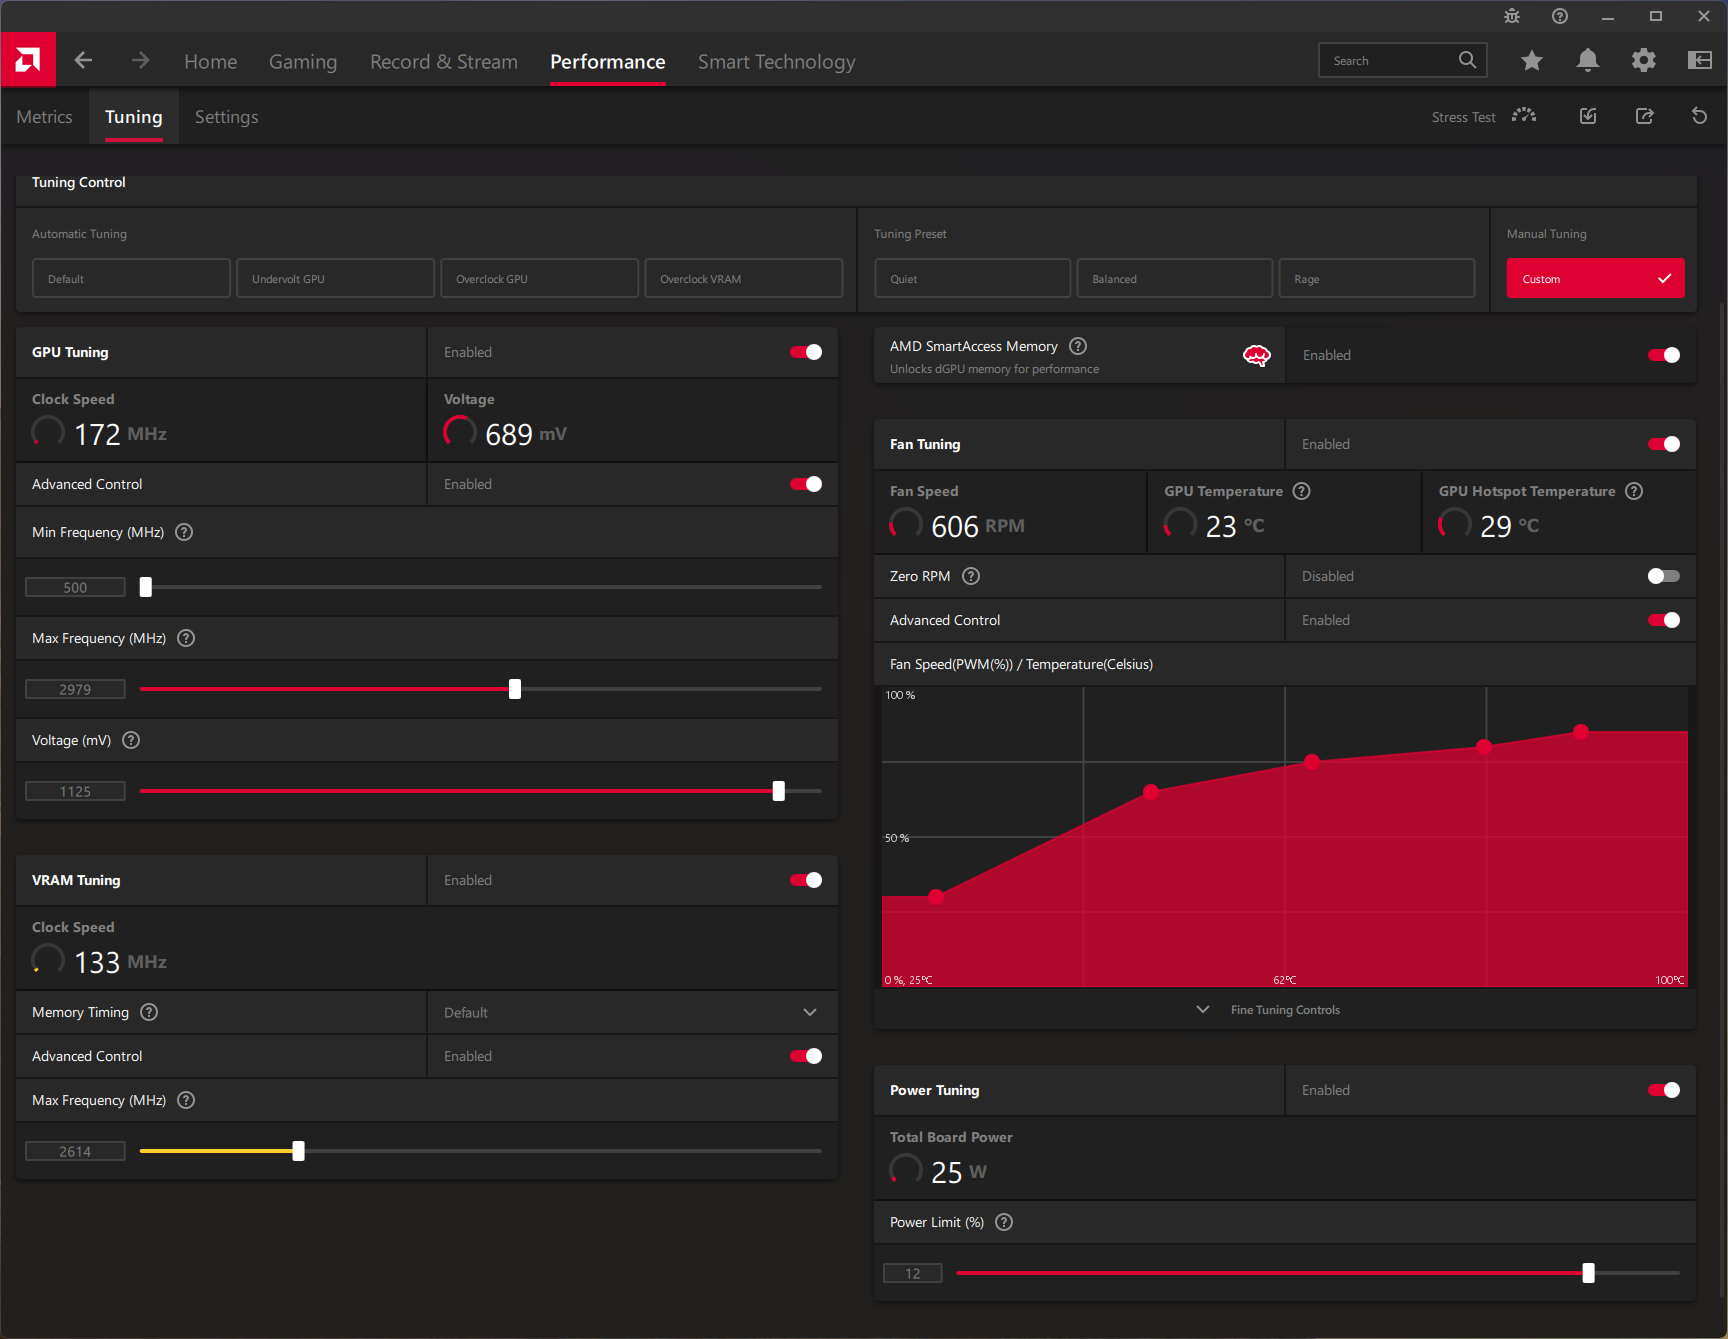Reset tuning with the undo icon
1728x1339 pixels.
point(1699,116)
